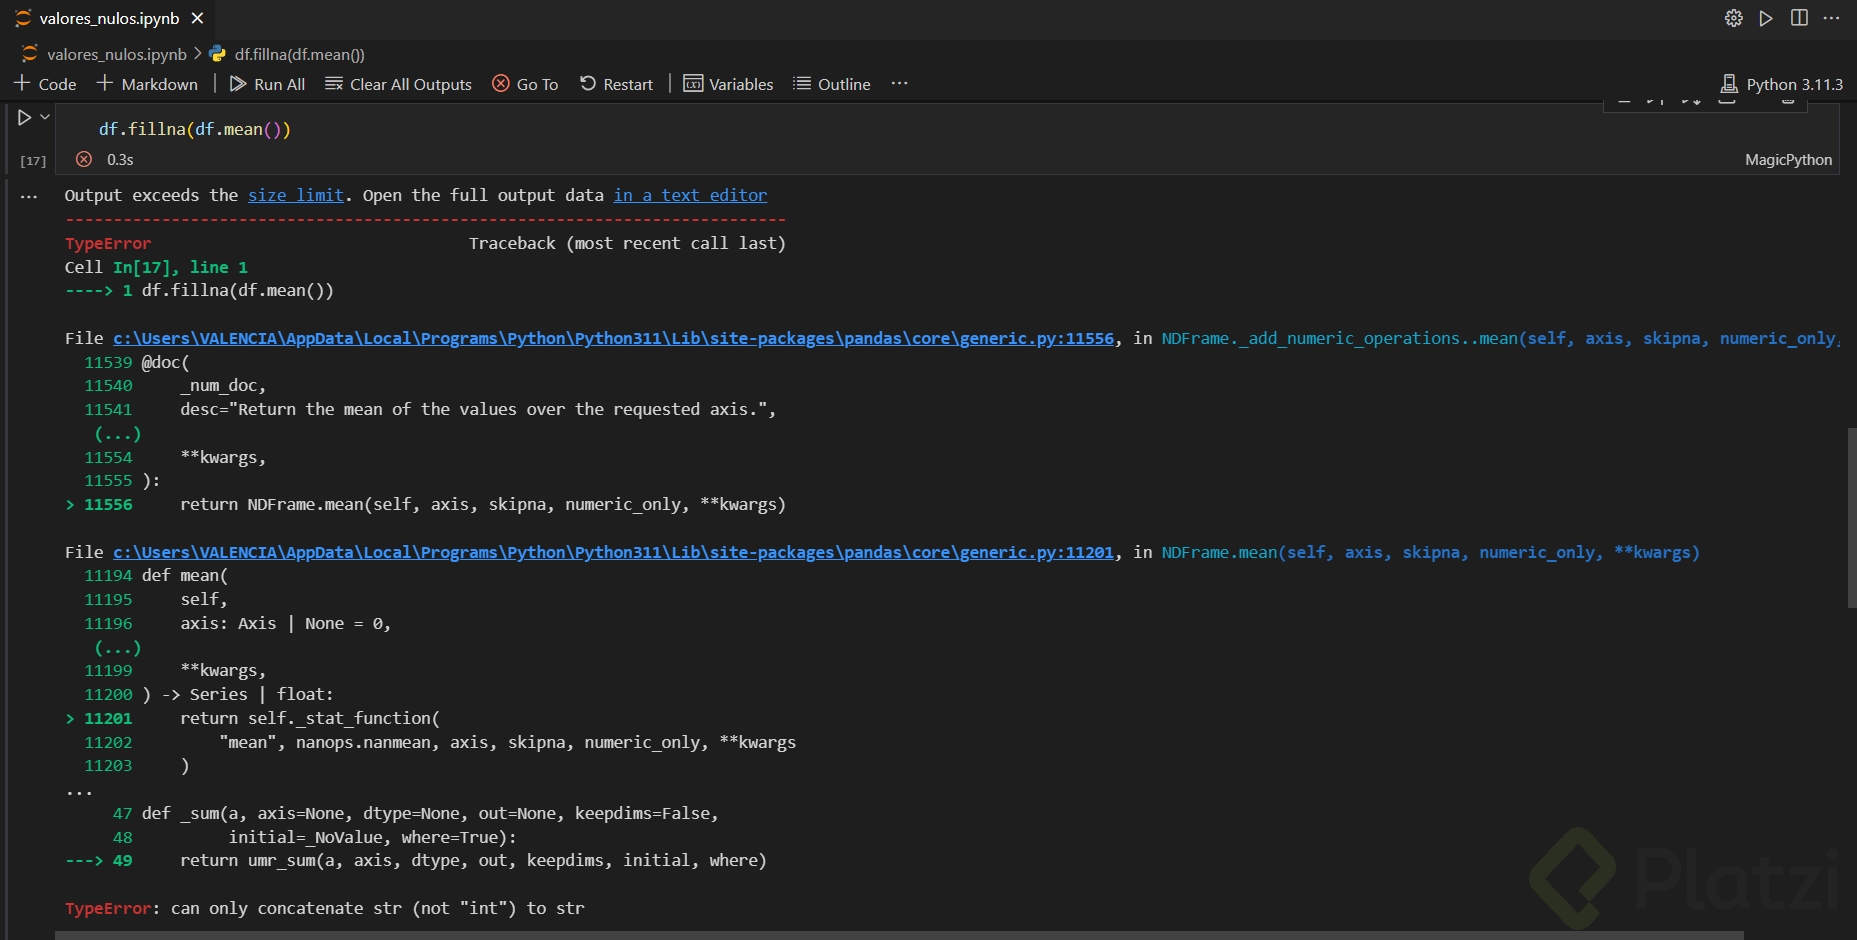Click the kernel server icon next to Python 3.11.3
The image size is (1857, 940).
1729,84
